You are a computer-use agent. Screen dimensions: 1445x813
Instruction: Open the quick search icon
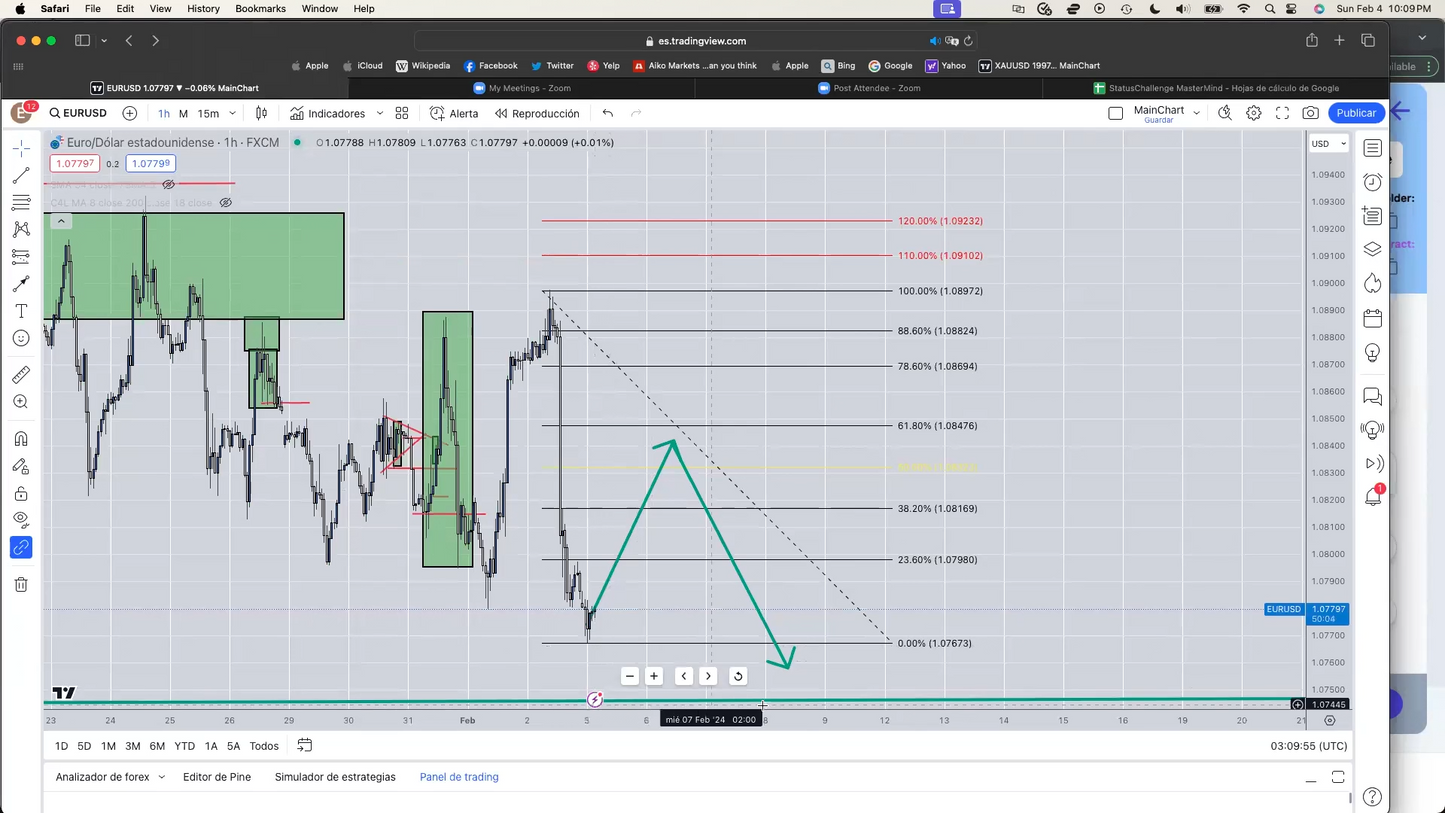click(x=1225, y=113)
